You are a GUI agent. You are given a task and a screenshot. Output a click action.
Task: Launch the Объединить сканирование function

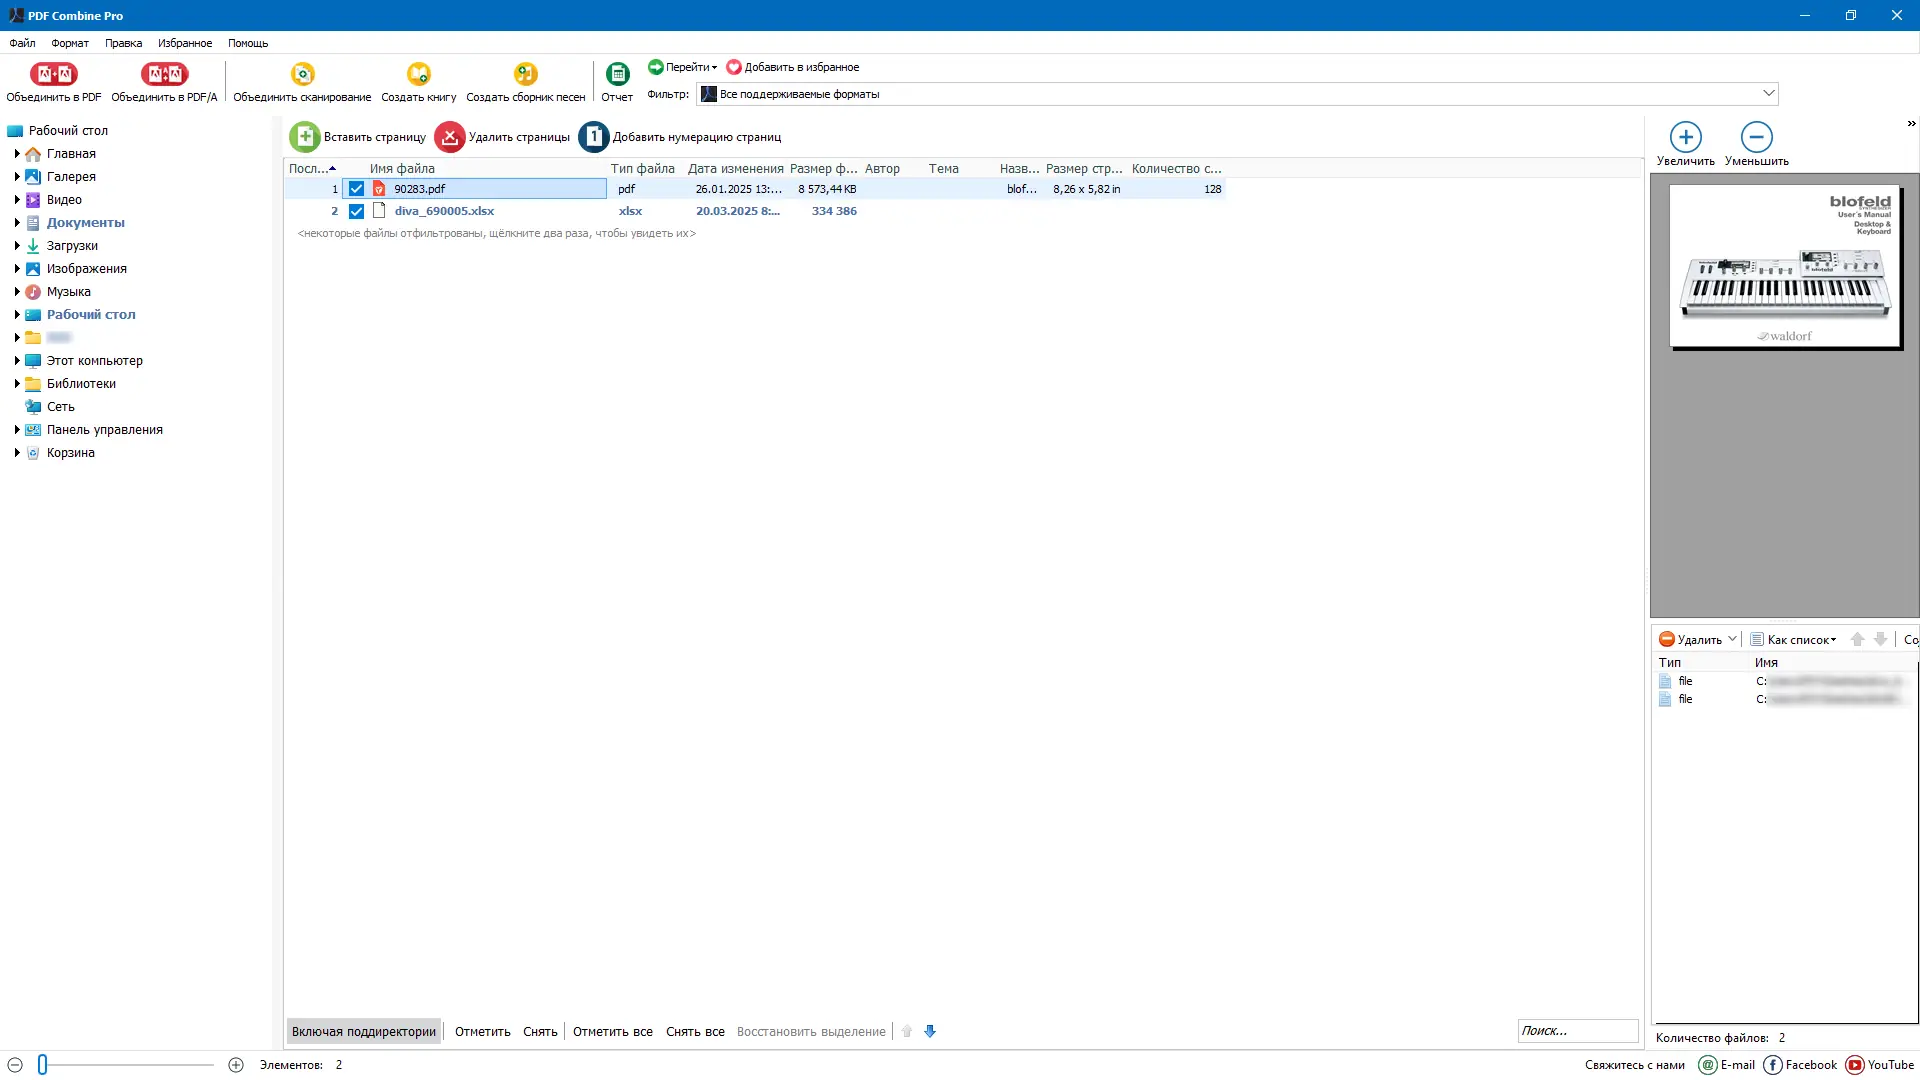pyautogui.click(x=301, y=81)
